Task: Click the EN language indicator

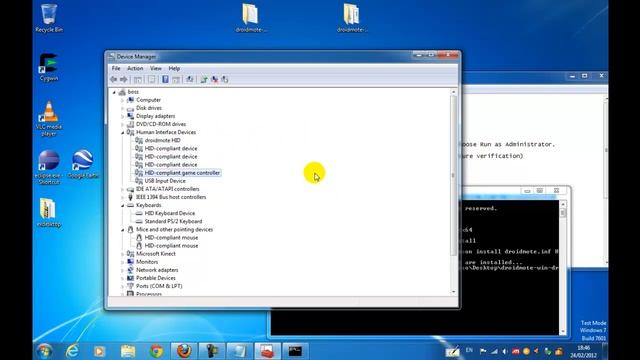Action: (469, 351)
